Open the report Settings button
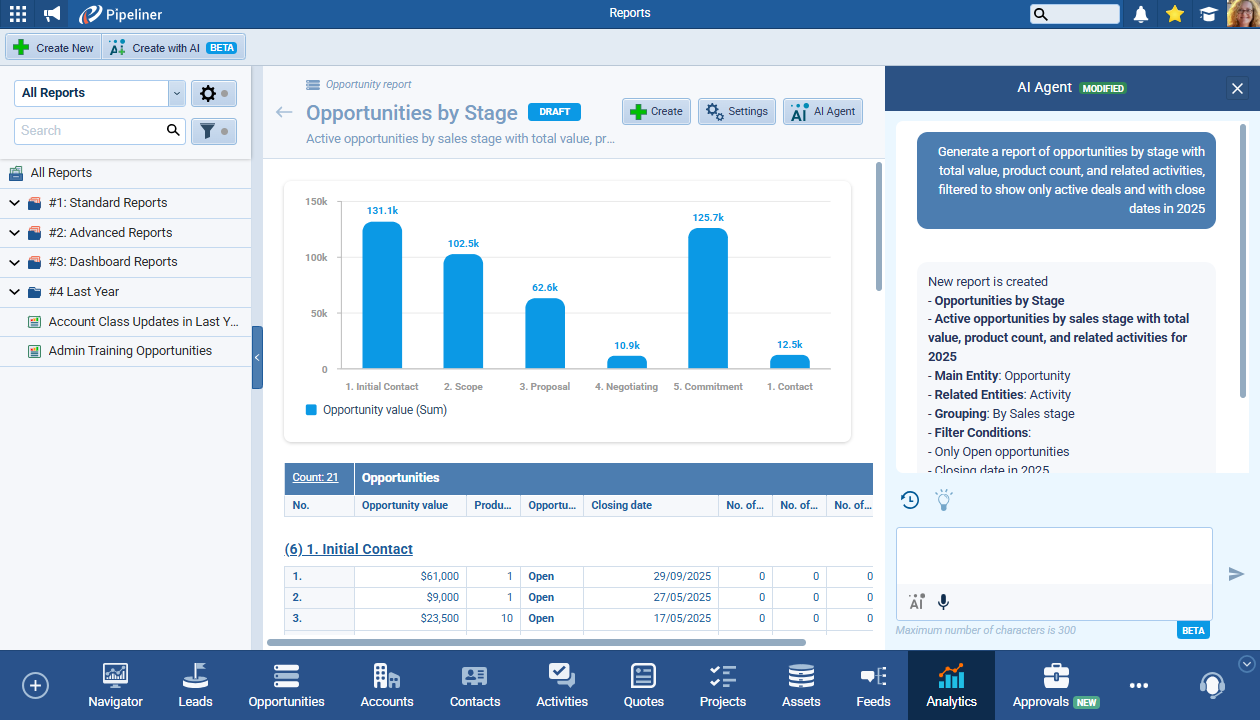Image resolution: width=1260 pixels, height=720 pixels. coord(736,112)
